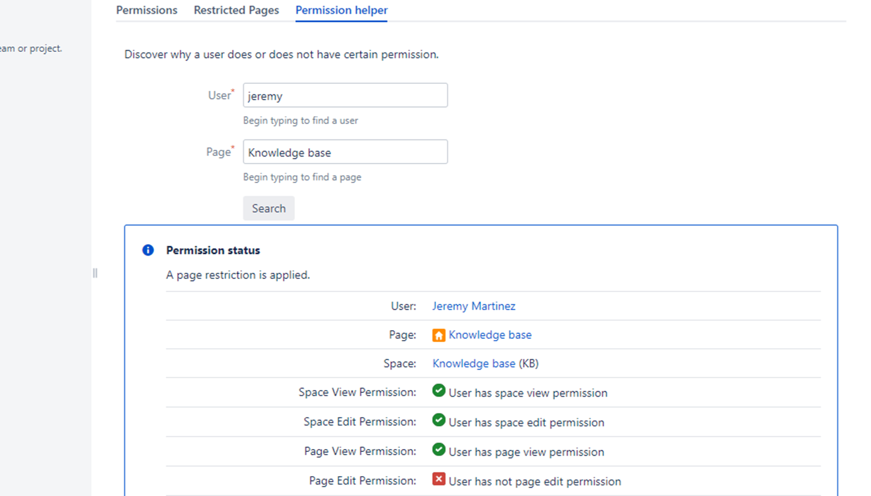Click green check icon for Space View Permission
The width and height of the screenshot is (871, 496).
438,391
